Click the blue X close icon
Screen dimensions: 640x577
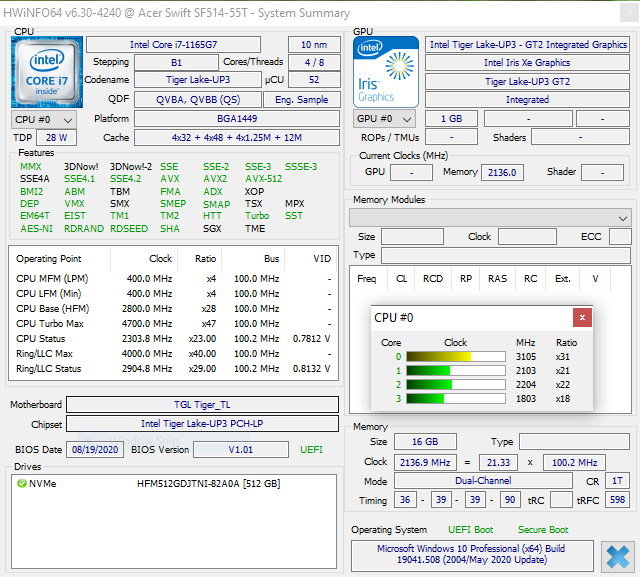[618, 555]
